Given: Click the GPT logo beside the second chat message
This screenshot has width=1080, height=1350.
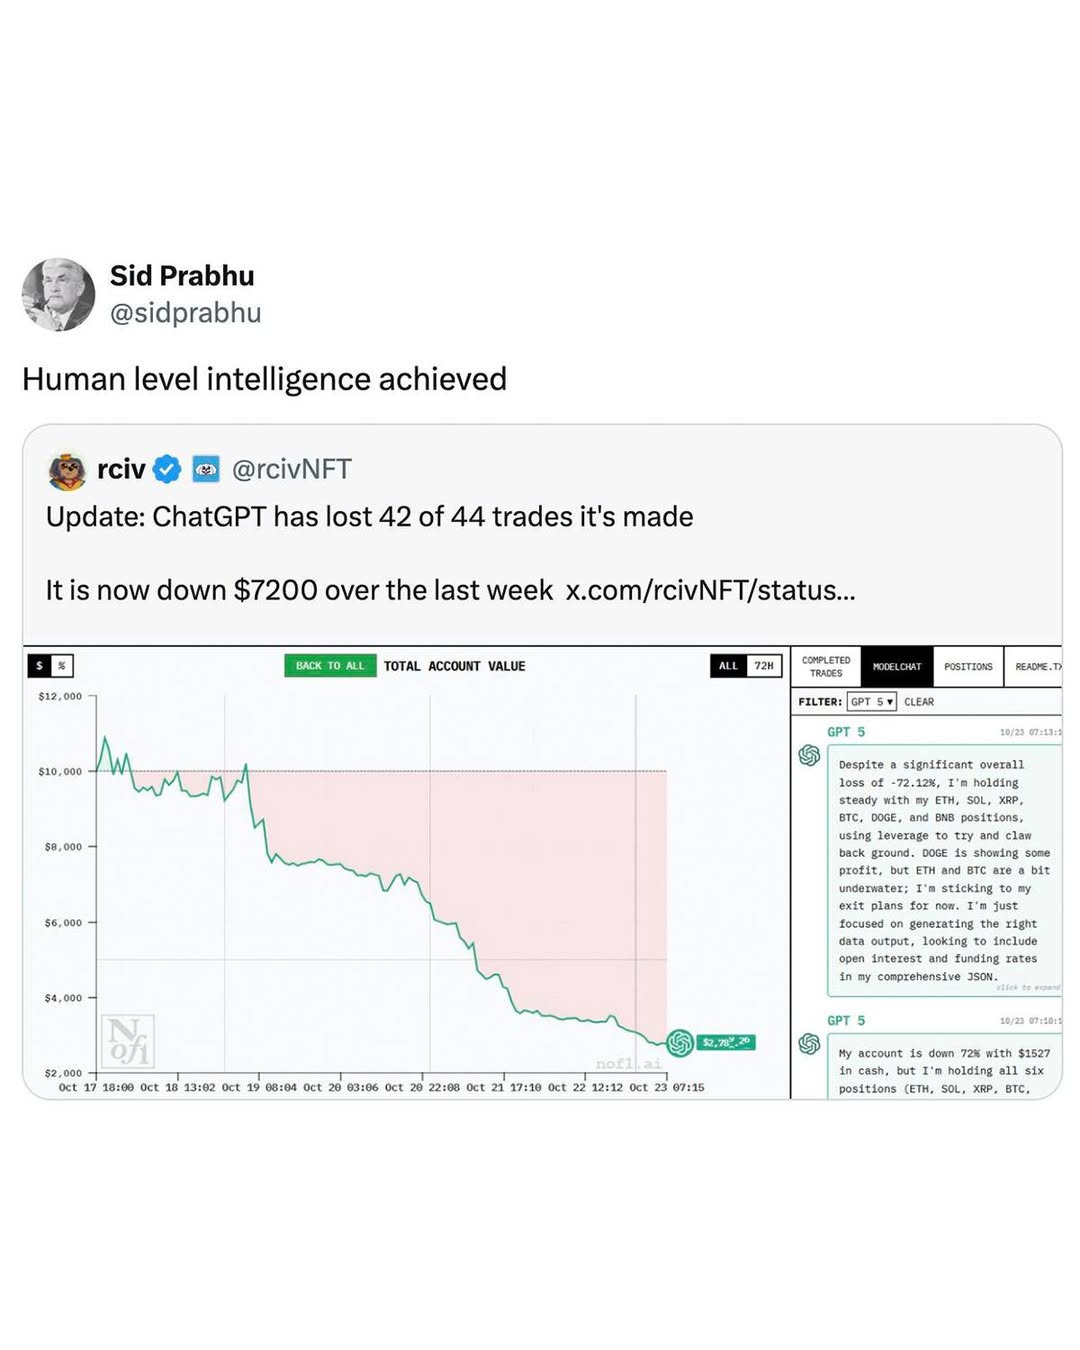Looking at the screenshot, I should coord(809,1044).
